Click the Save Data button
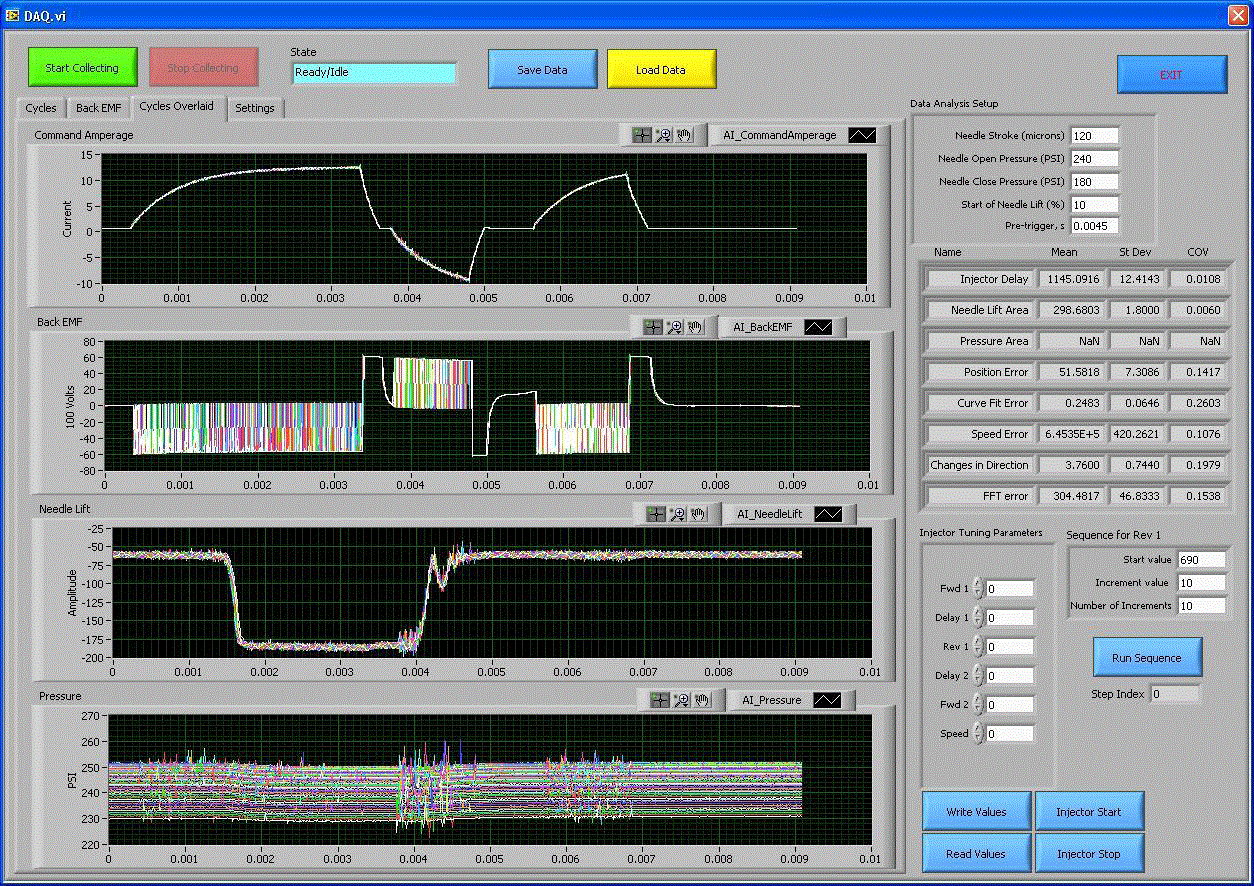Viewport: 1254px width, 886px height. [x=542, y=70]
